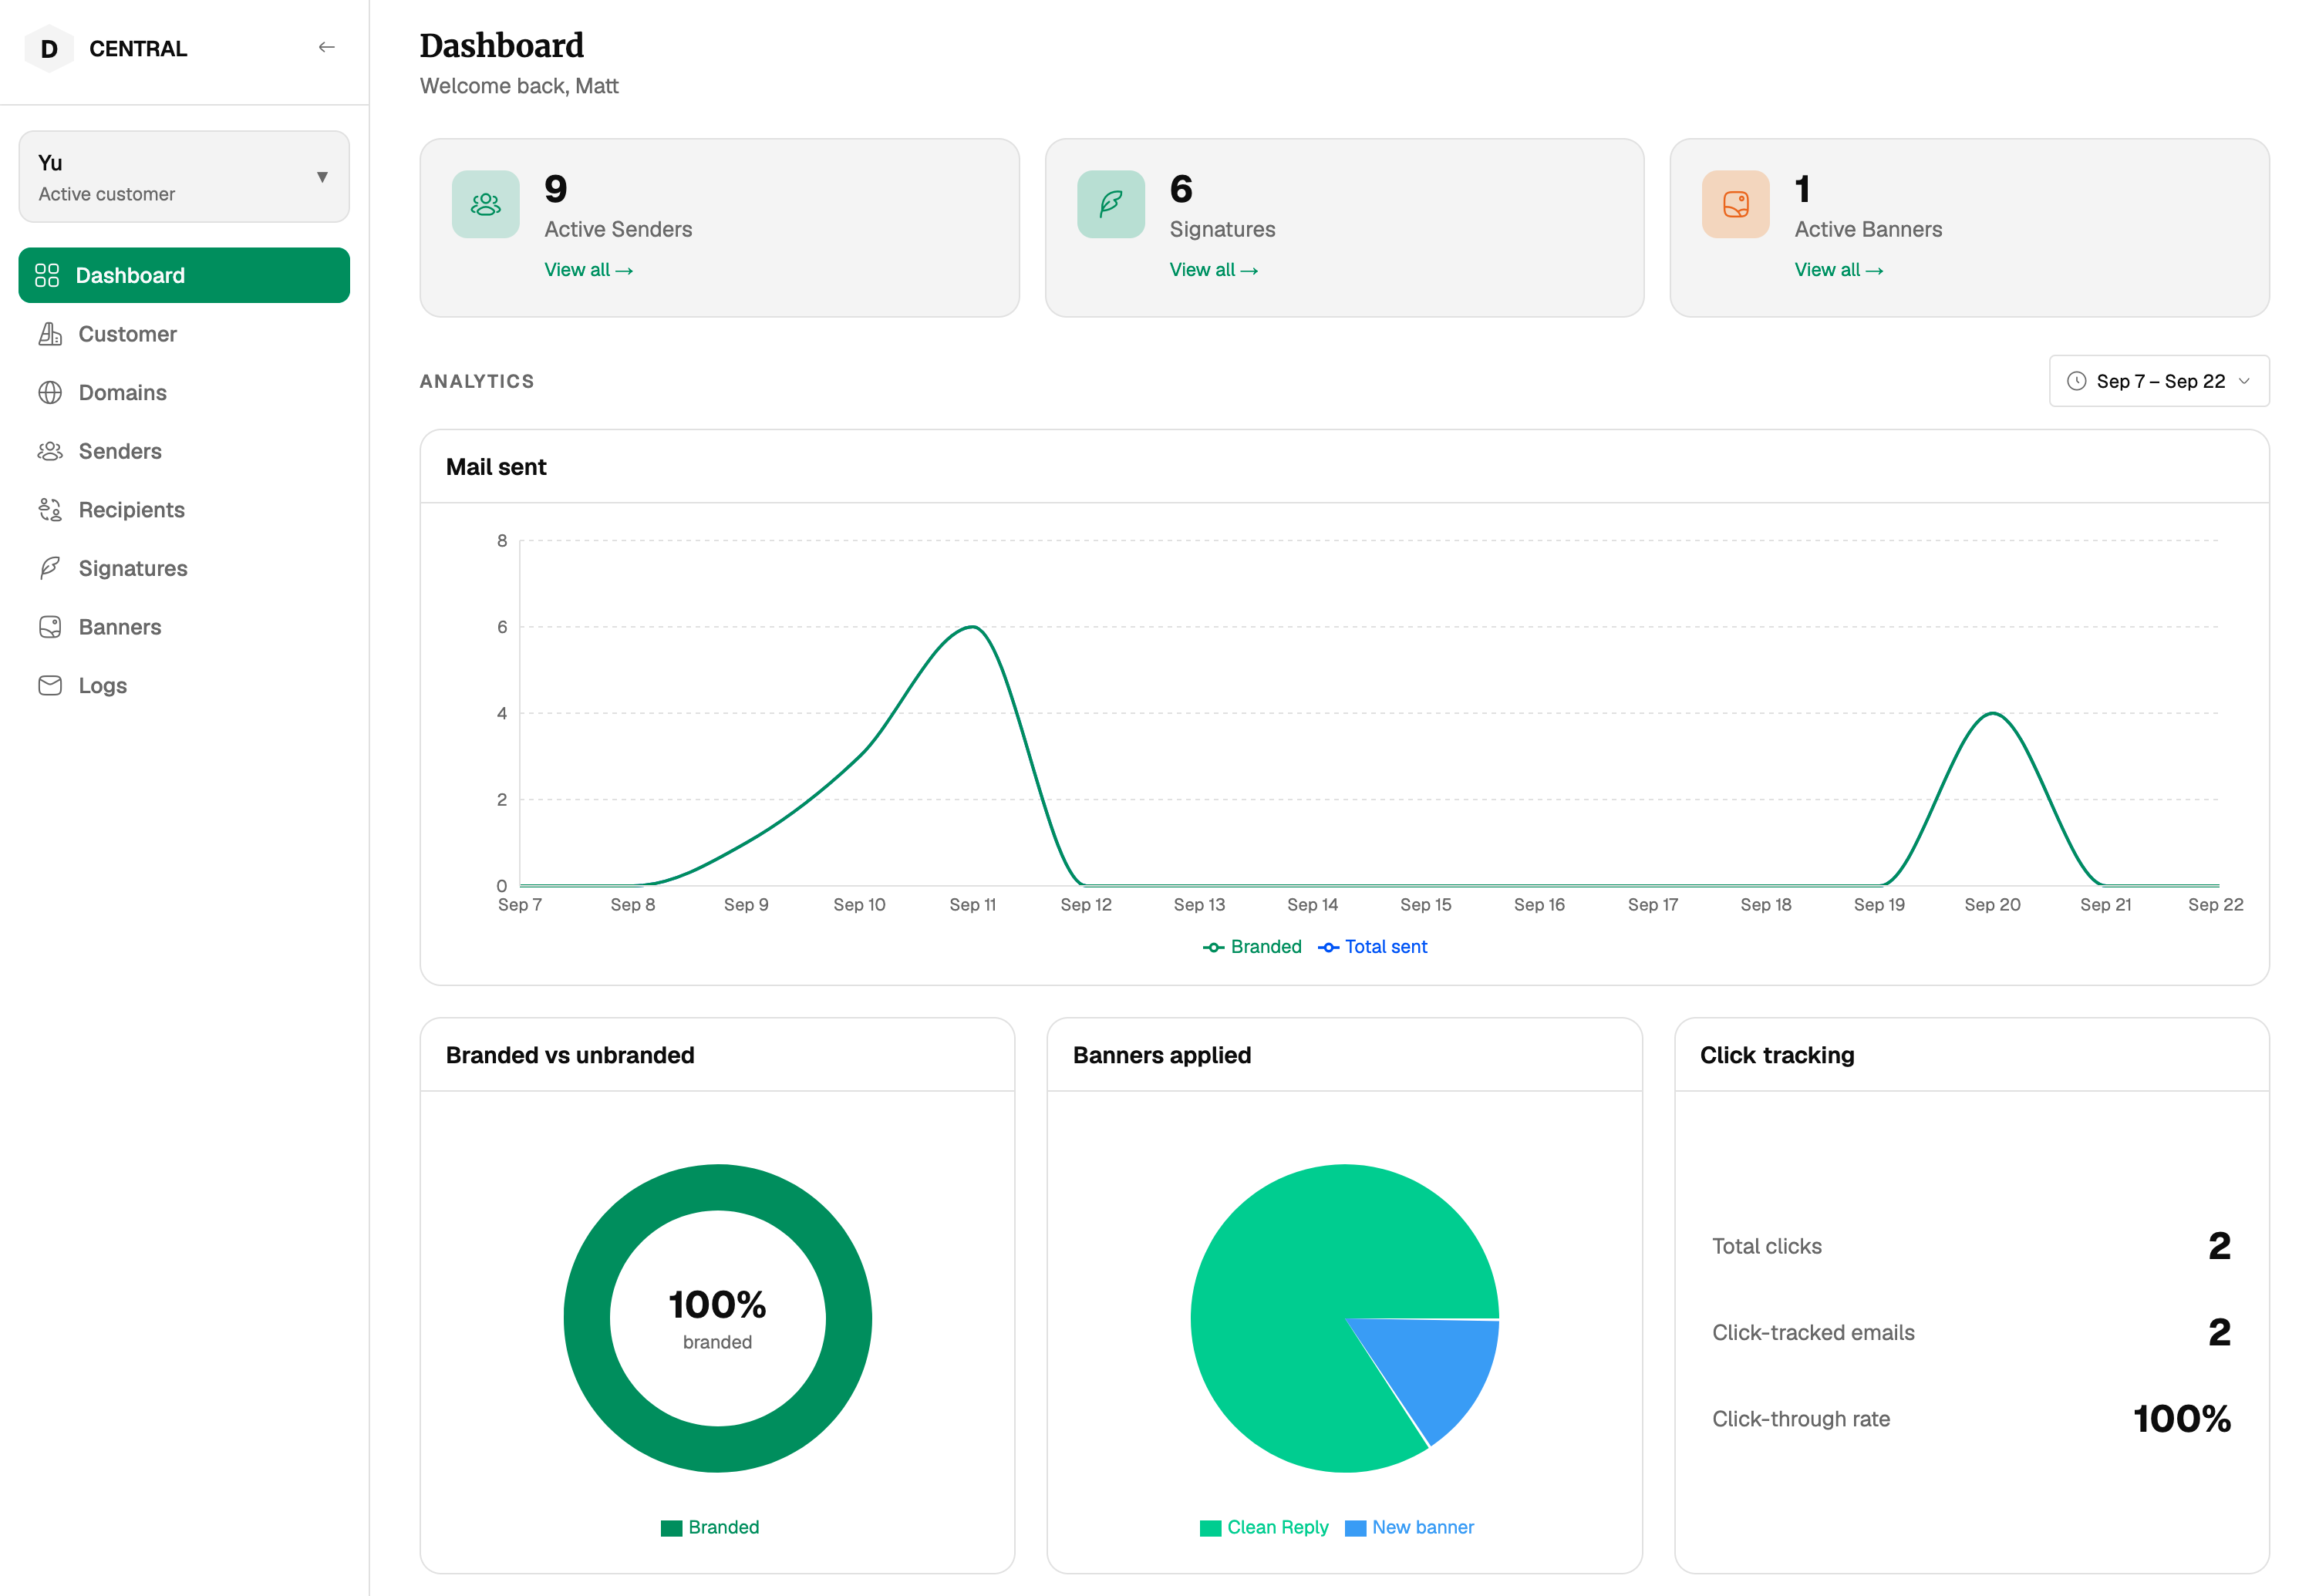Click the Banners applied card title
The width and height of the screenshot is (2309, 1596).
pyautogui.click(x=1162, y=1055)
